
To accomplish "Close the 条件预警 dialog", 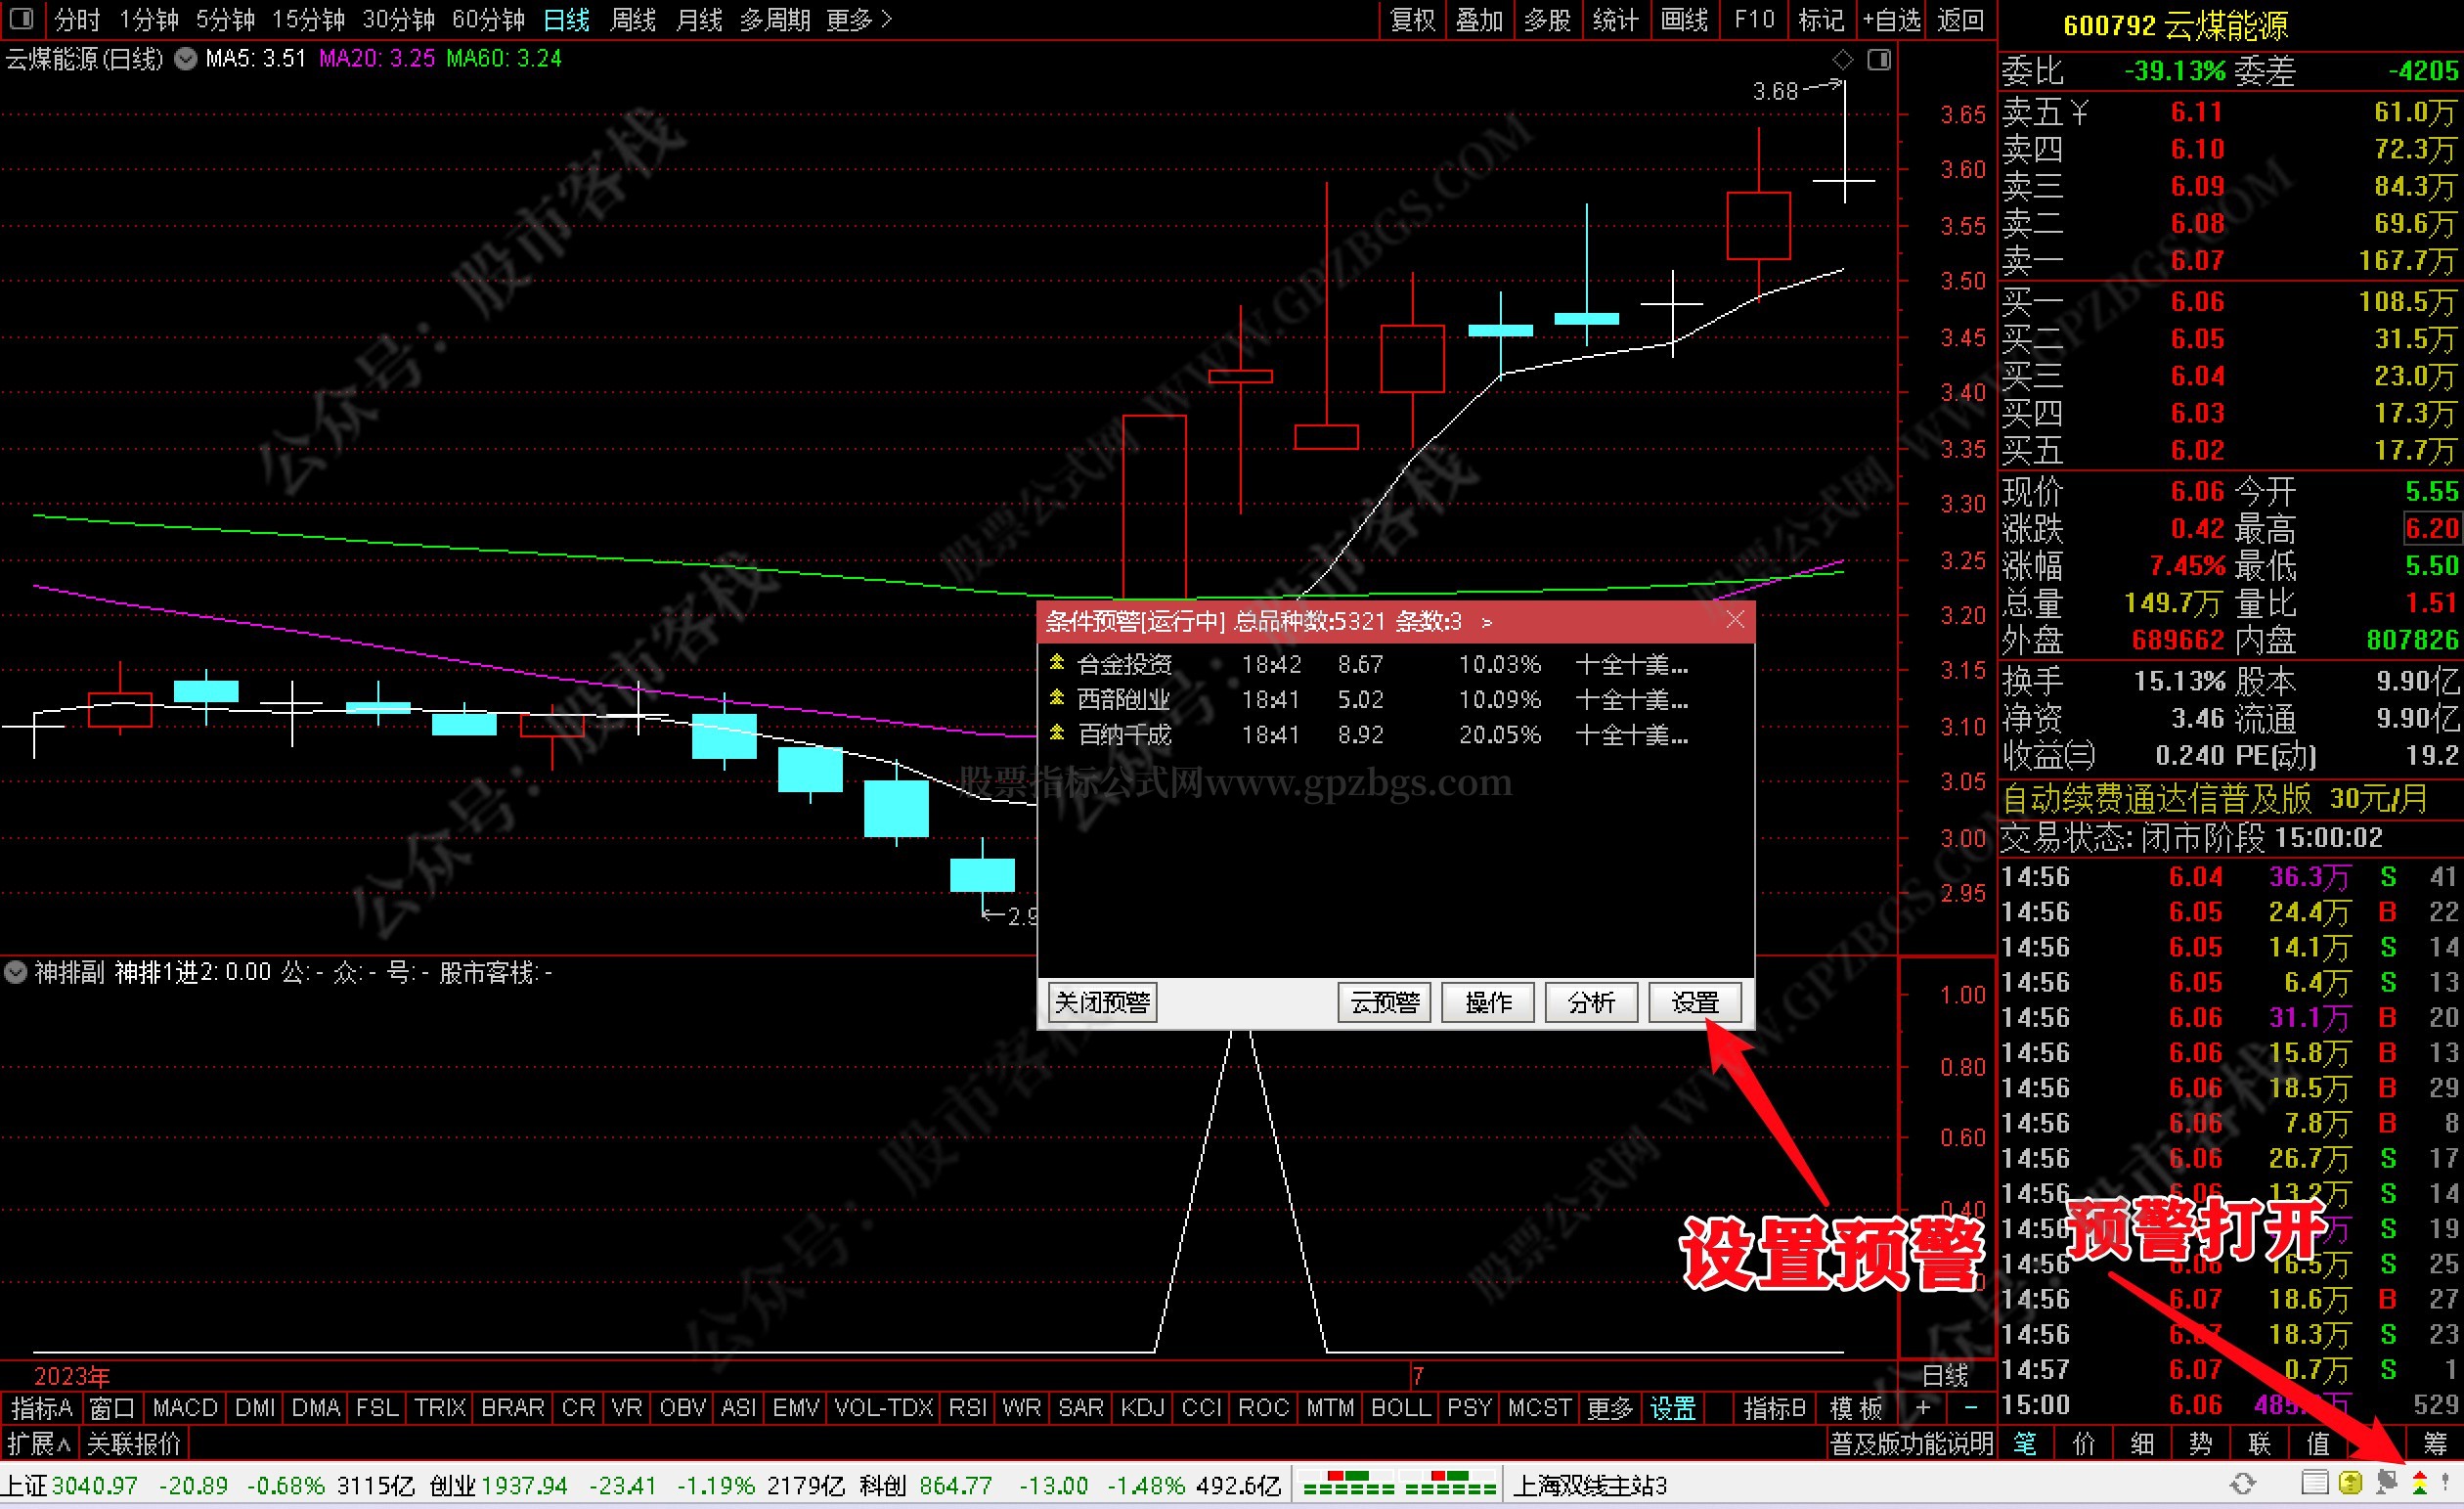I will click(x=1735, y=620).
